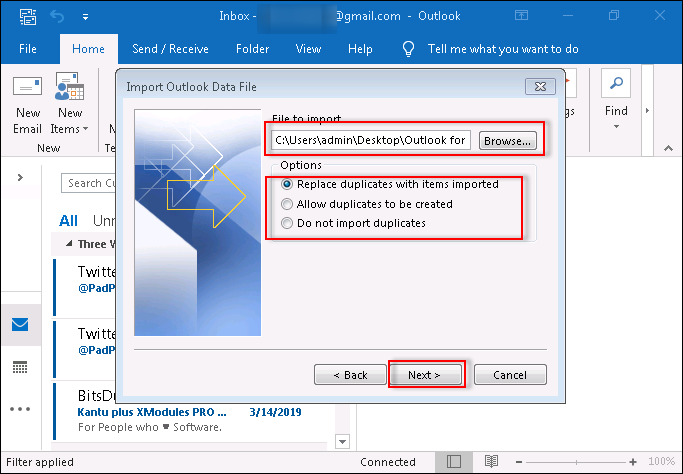Image resolution: width=683 pixels, height=474 pixels.
Task: Adjust the zoom slider in status bar
Action: coord(576,462)
